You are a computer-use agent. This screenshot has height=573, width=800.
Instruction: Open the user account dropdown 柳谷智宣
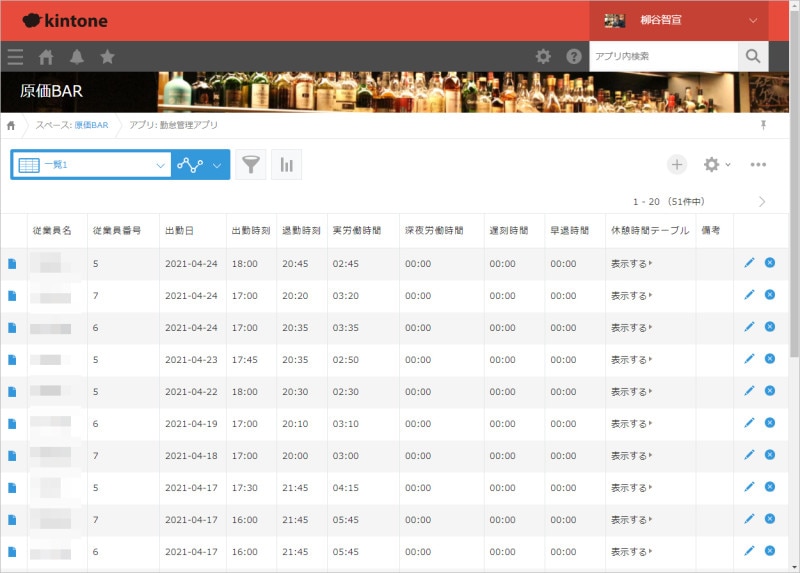pos(679,20)
